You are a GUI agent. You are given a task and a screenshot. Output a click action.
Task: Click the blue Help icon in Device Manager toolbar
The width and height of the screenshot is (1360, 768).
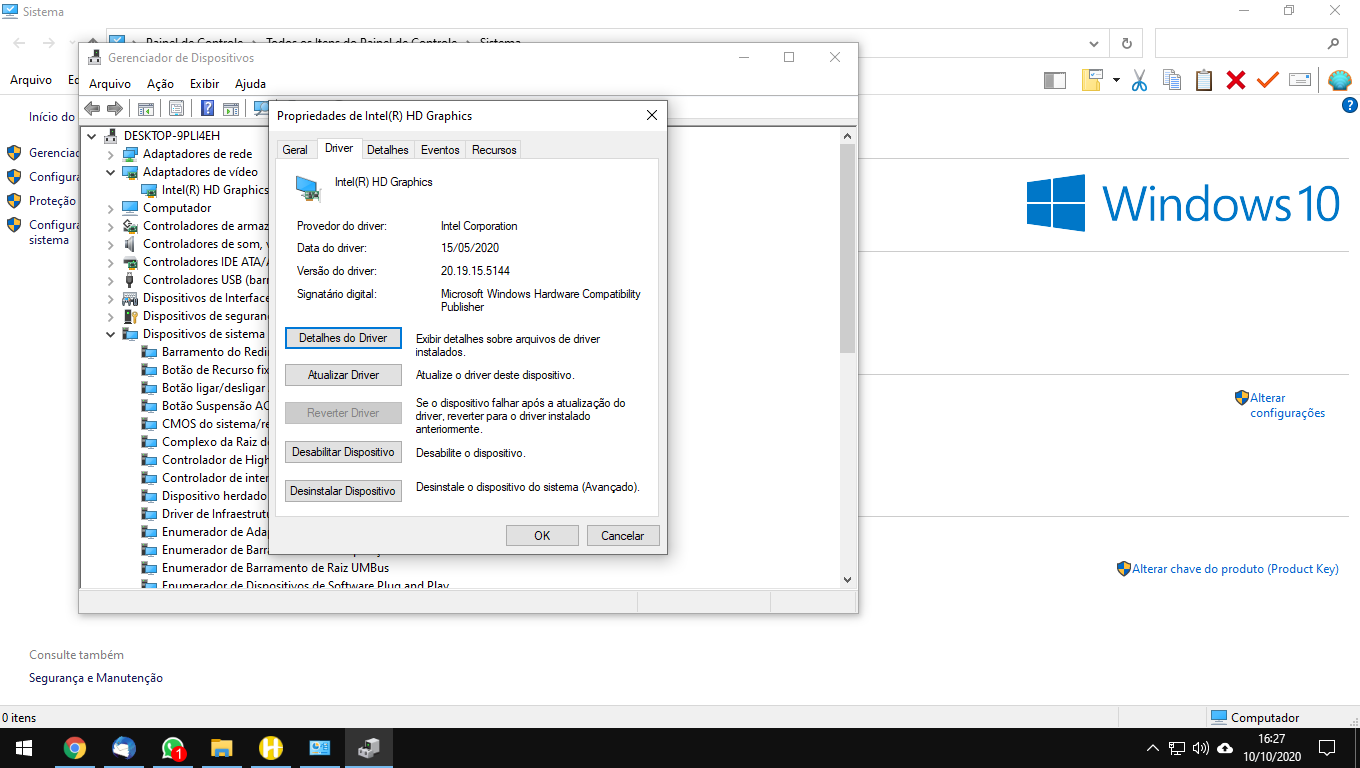coord(208,108)
